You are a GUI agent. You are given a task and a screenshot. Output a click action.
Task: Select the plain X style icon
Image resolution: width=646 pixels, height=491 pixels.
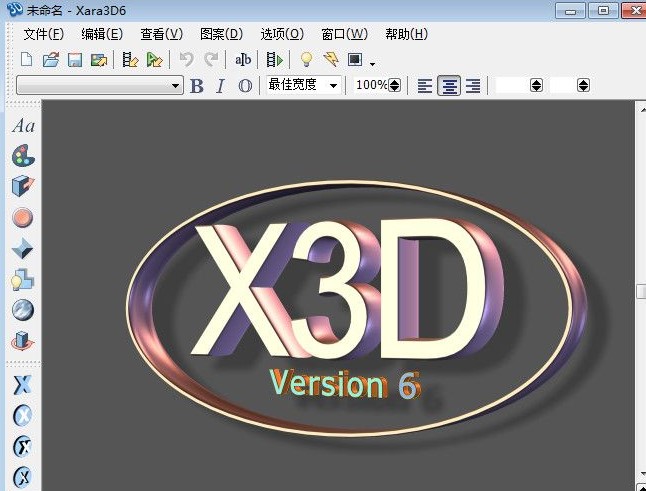23,385
